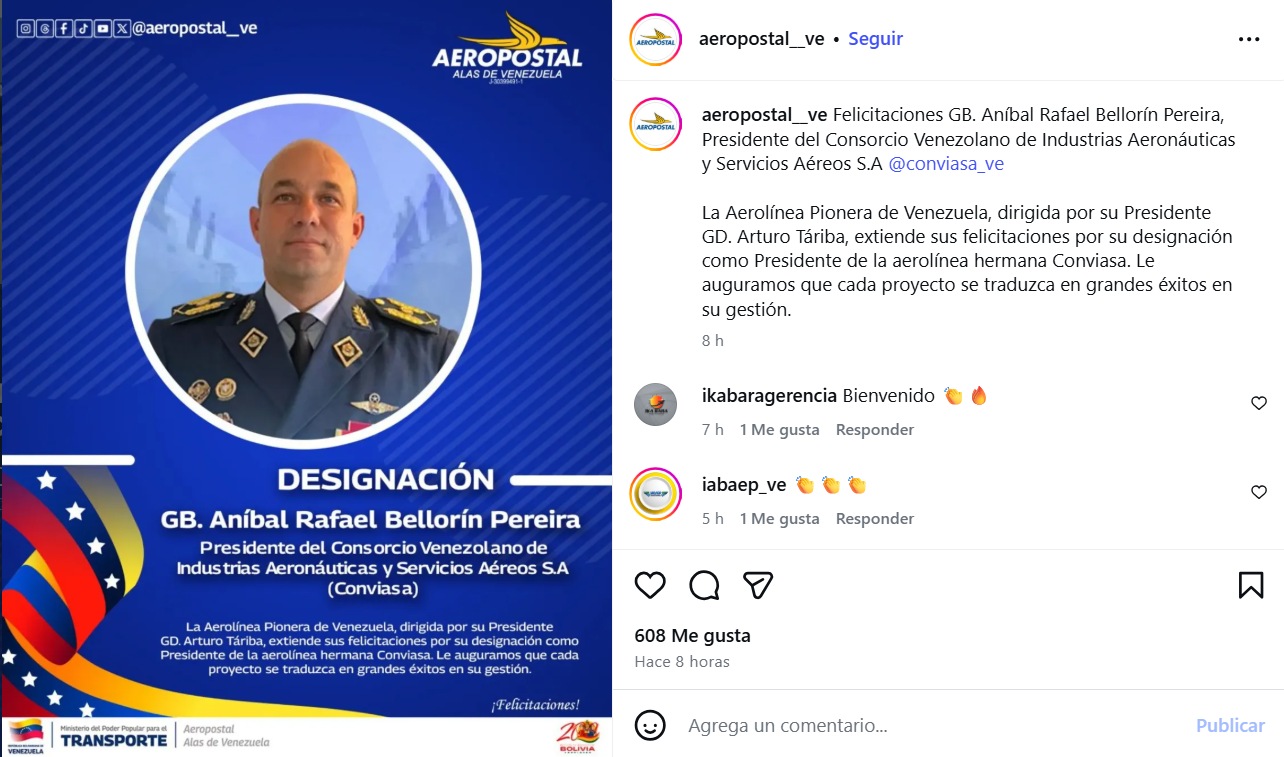
Task: View likes on ikabaragerencia's comment
Action: (x=779, y=430)
